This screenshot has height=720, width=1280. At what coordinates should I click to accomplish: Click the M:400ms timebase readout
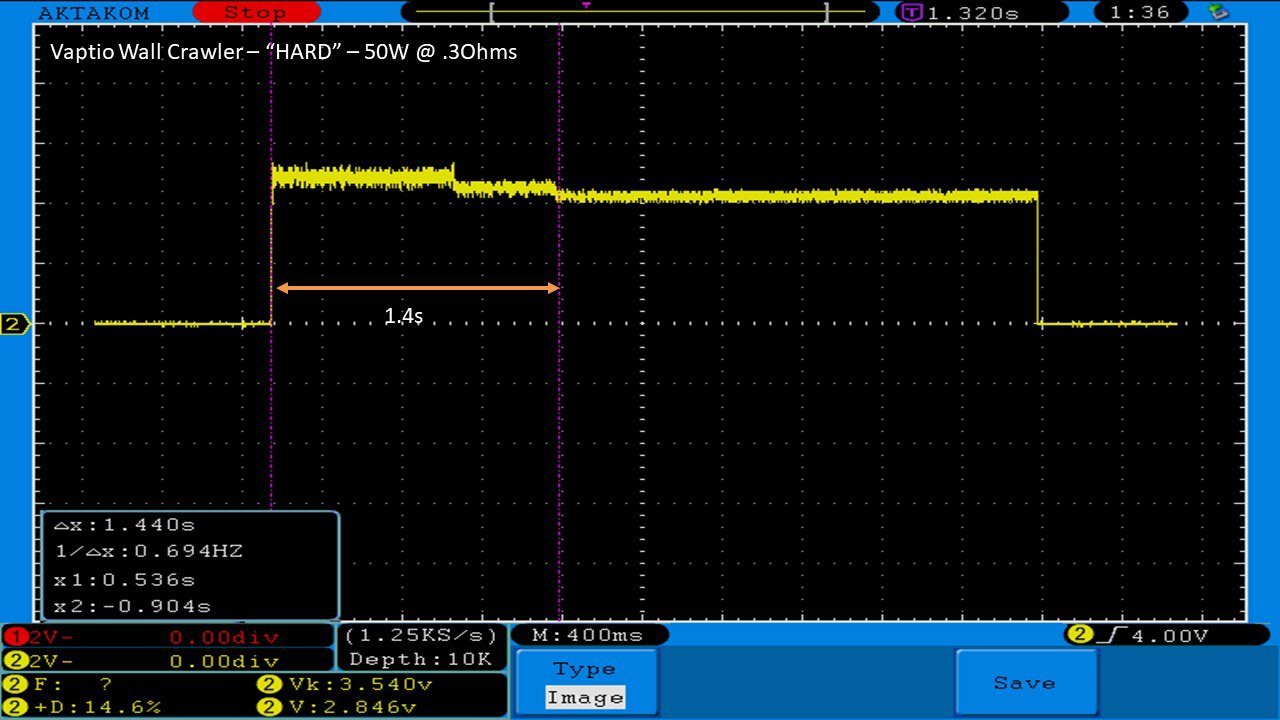click(x=590, y=635)
